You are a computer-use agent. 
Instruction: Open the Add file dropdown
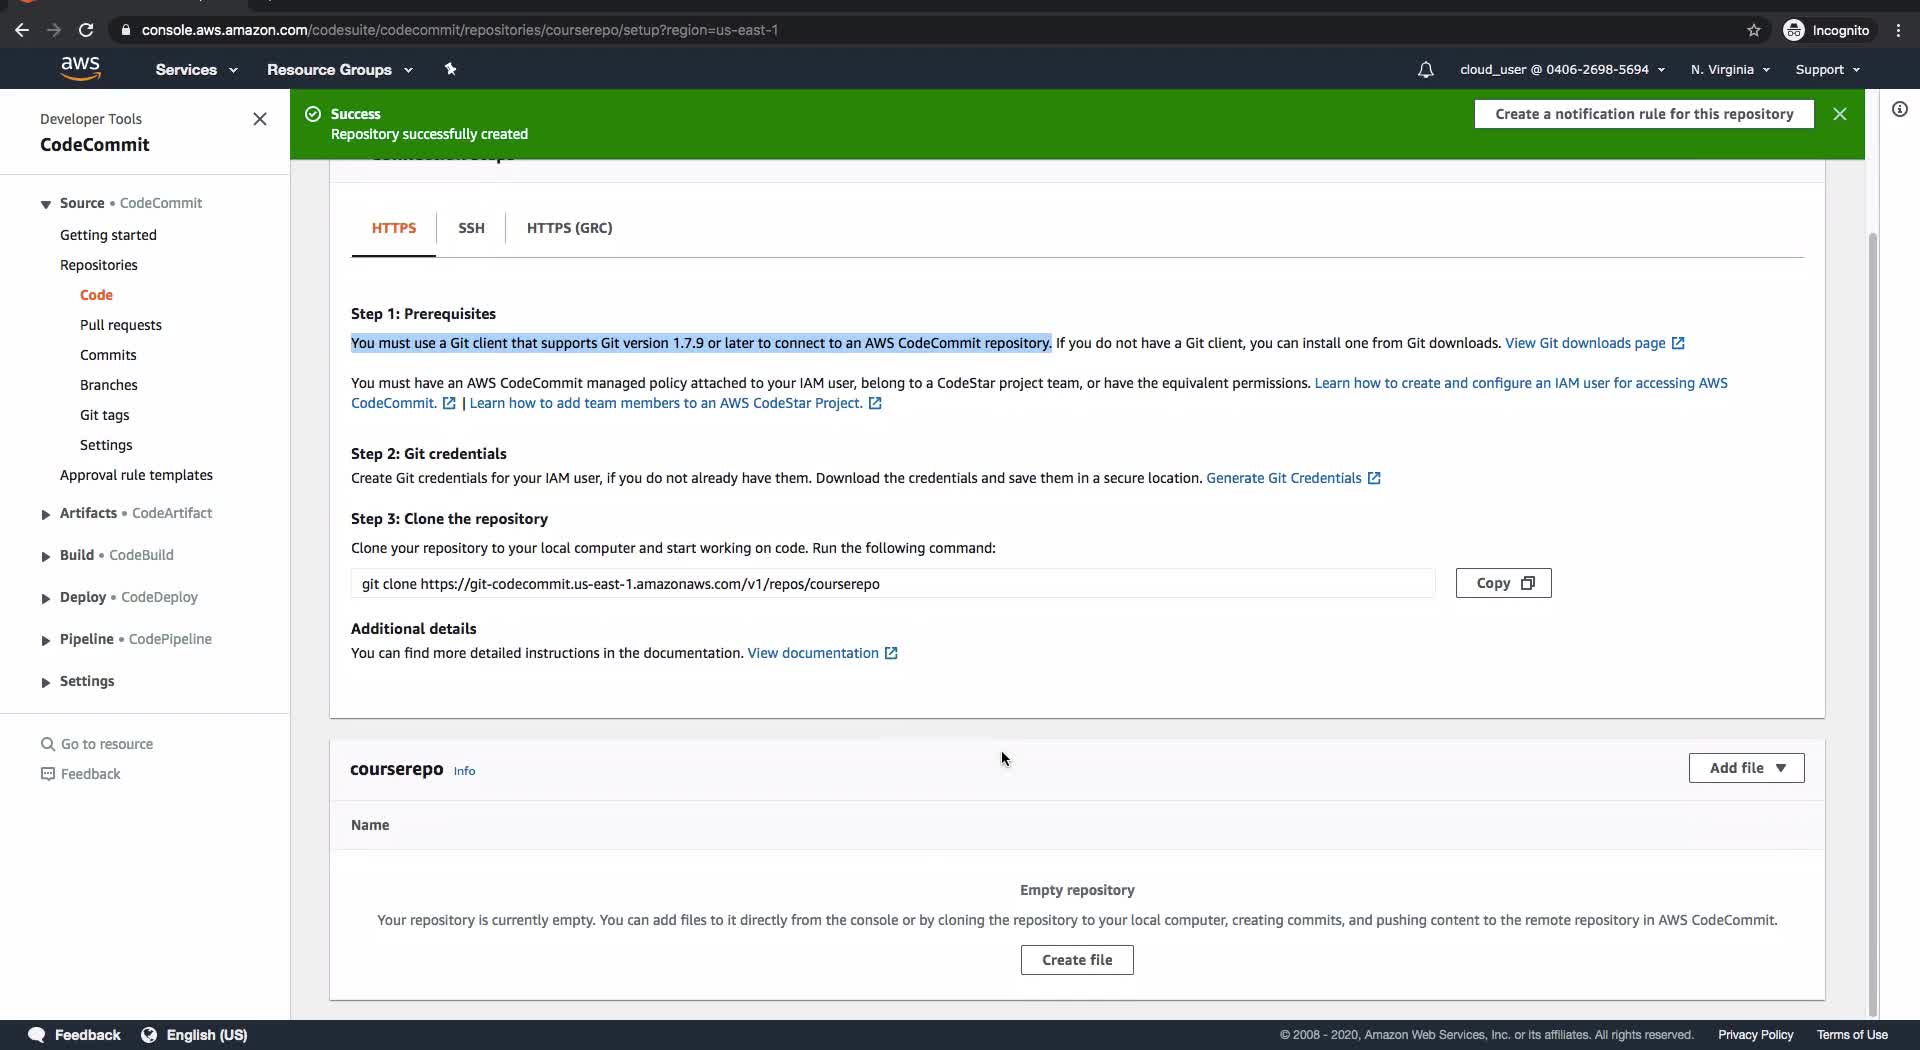point(1746,768)
